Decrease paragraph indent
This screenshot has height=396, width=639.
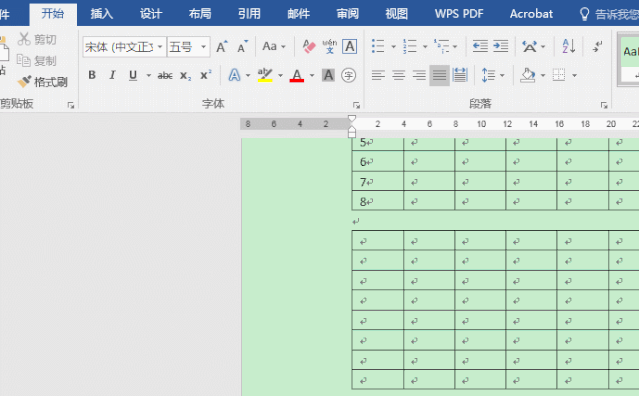tap(480, 46)
